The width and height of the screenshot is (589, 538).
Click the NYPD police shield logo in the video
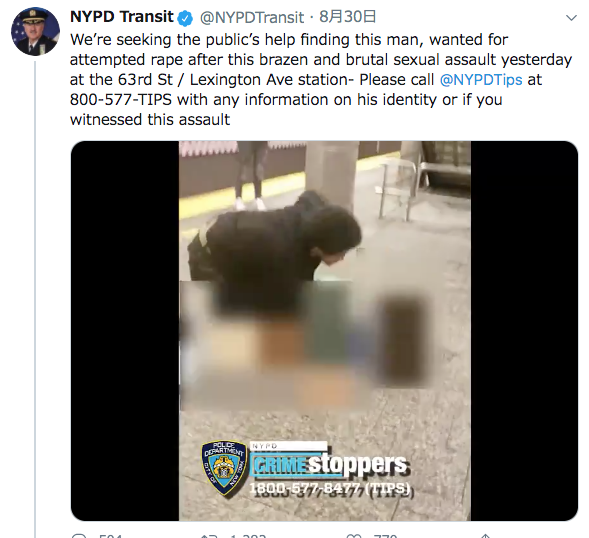coord(224,467)
